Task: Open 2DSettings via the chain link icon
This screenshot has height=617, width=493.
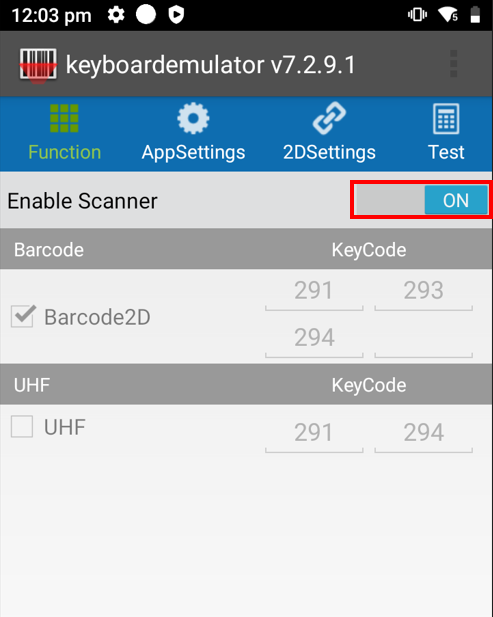Action: tap(329, 118)
